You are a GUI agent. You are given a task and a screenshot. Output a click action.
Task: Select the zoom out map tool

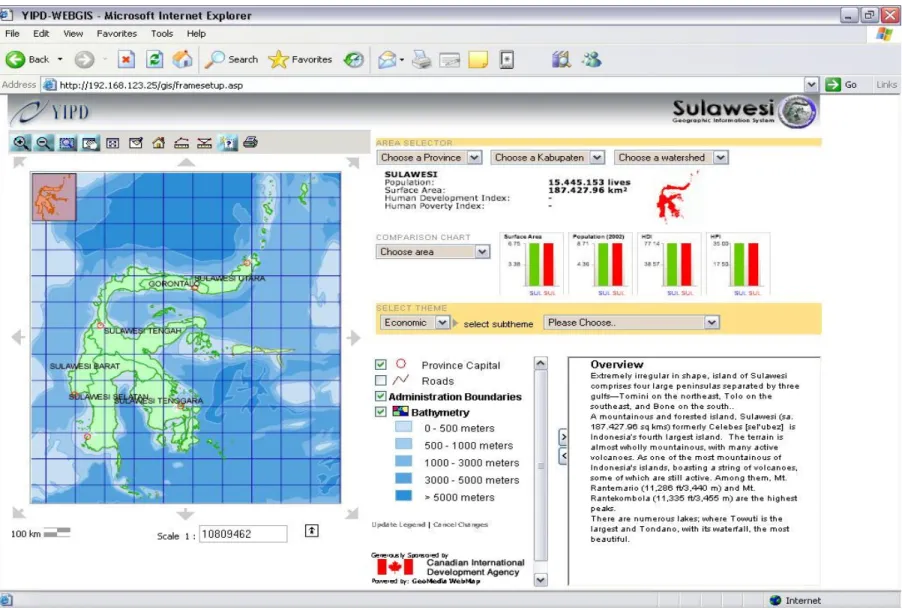(44, 143)
